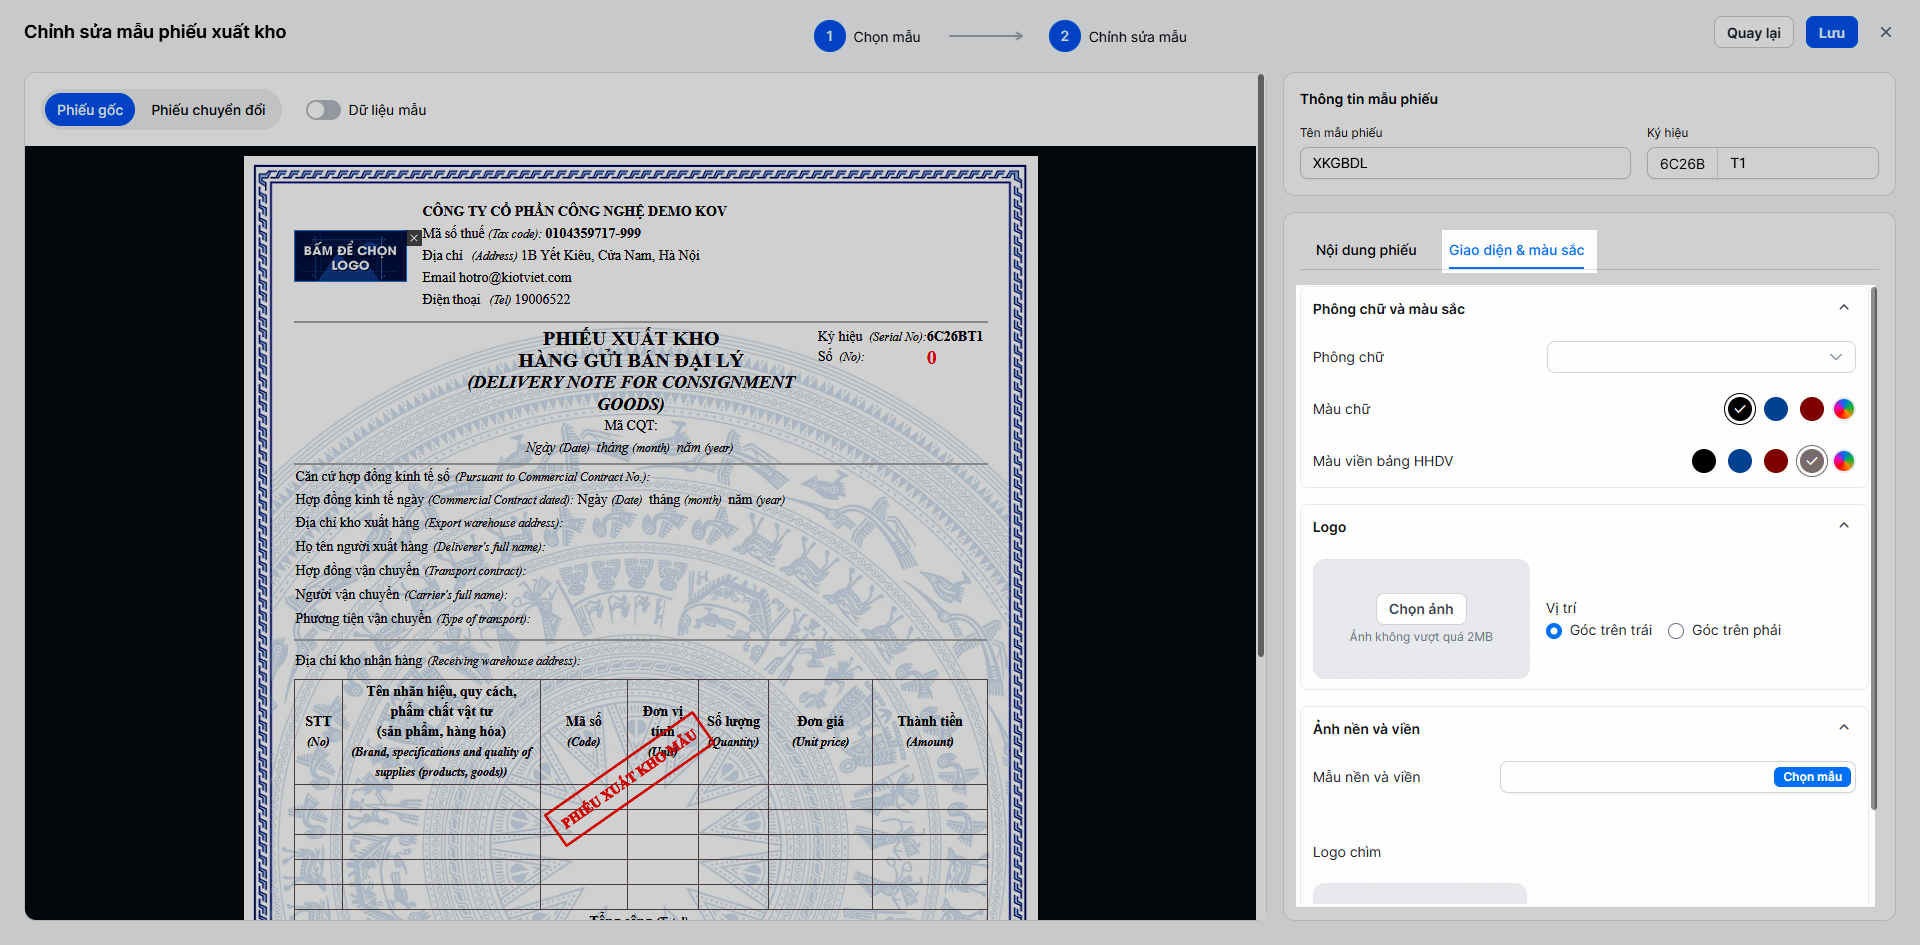1920x945 pixels.
Task: Pick dark red swatch for Màu viền bảng HHDV
Action: click(x=1776, y=461)
